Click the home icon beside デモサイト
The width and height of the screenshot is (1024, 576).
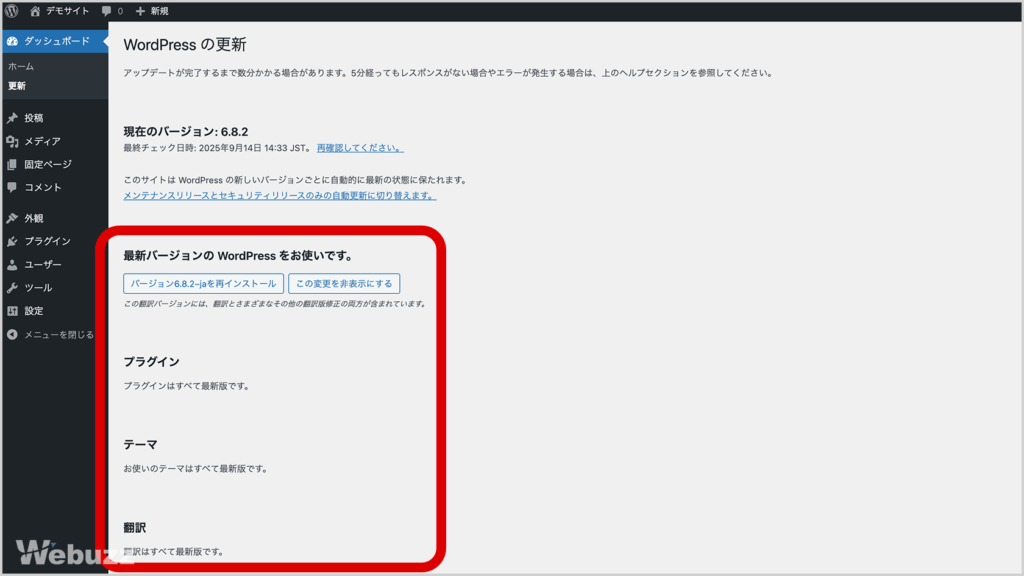click(x=35, y=11)
